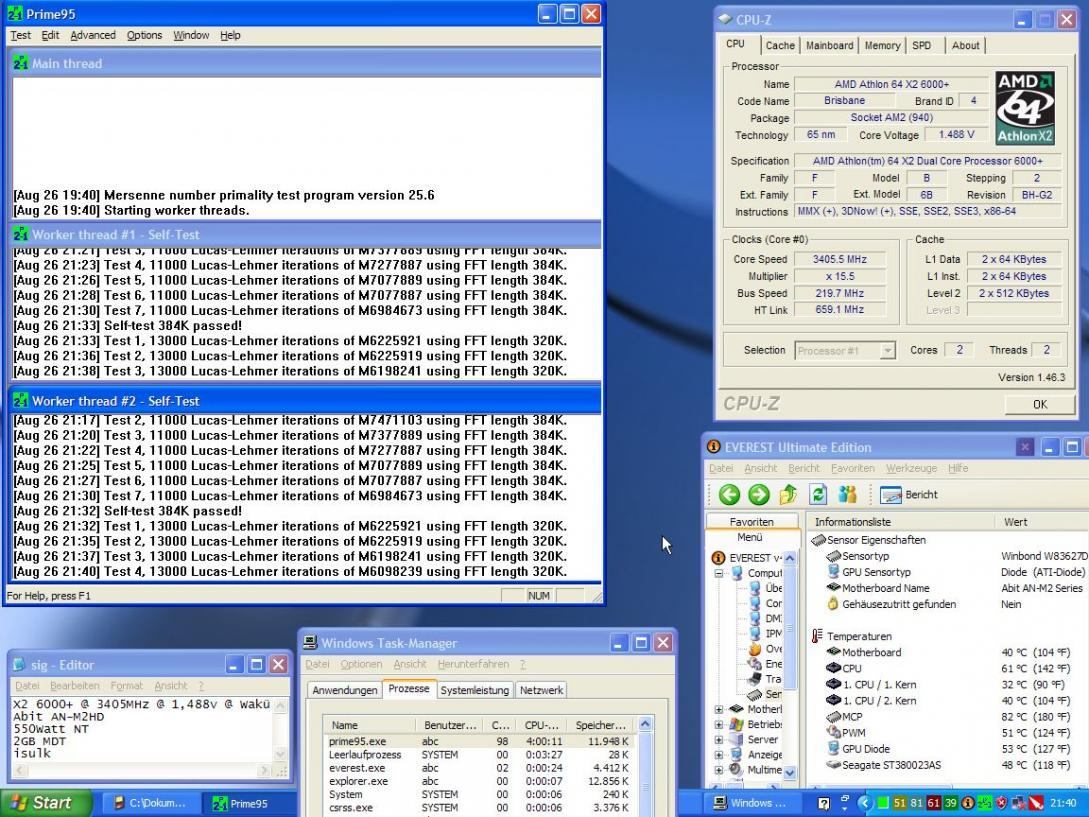Click the two-people users icon in EVEREST toolbar
The width and height of the screenshot is (1089, 817).
[847, 495]
